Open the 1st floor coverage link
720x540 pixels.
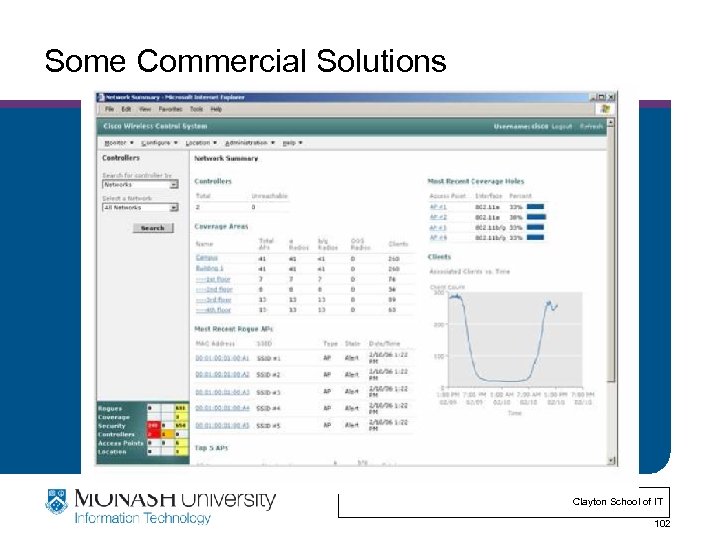[x=213, y=279]
